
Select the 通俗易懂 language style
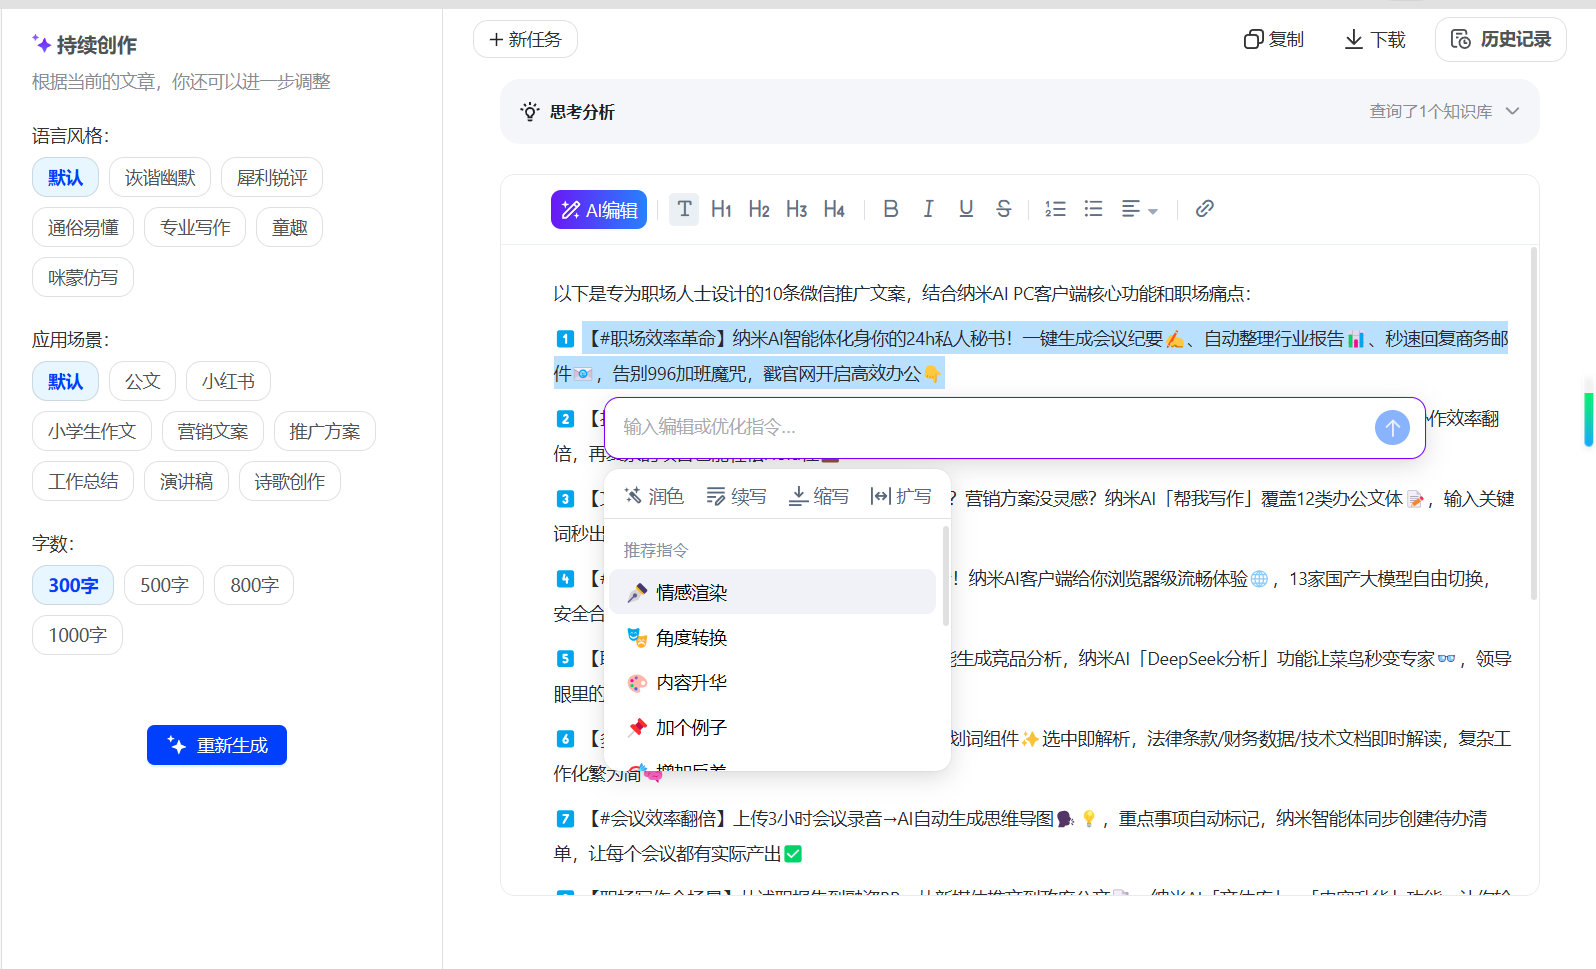coord(83,228)
